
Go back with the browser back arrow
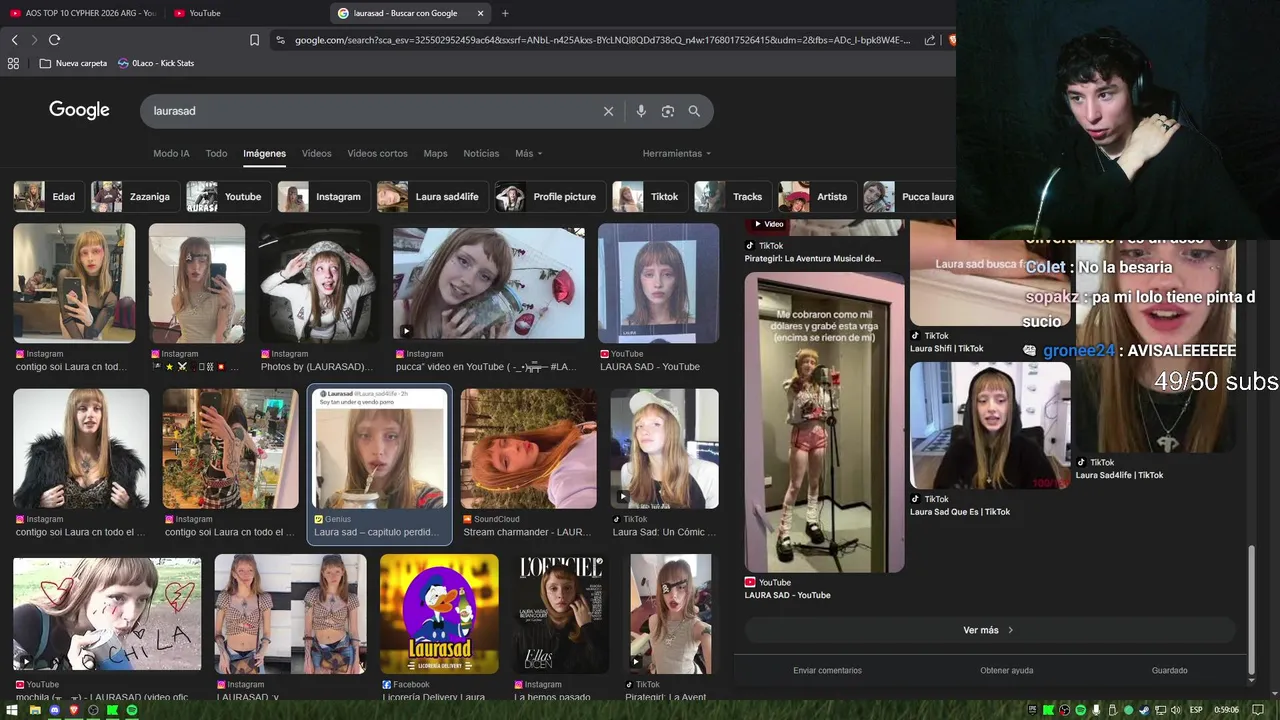(x=14, y=40)
